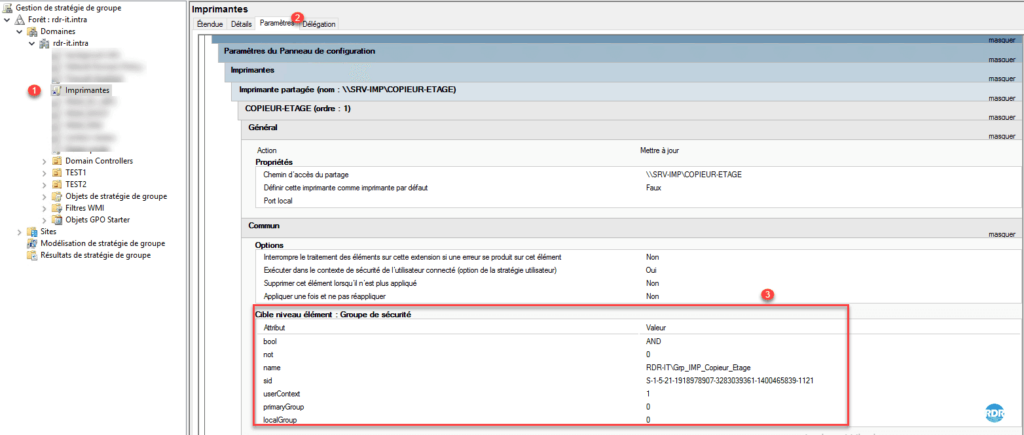The height and width of the screenshot is (435, 1024).
Task: Click the Gestion de stratégie de groupe root icon
Action: [8, 7]
